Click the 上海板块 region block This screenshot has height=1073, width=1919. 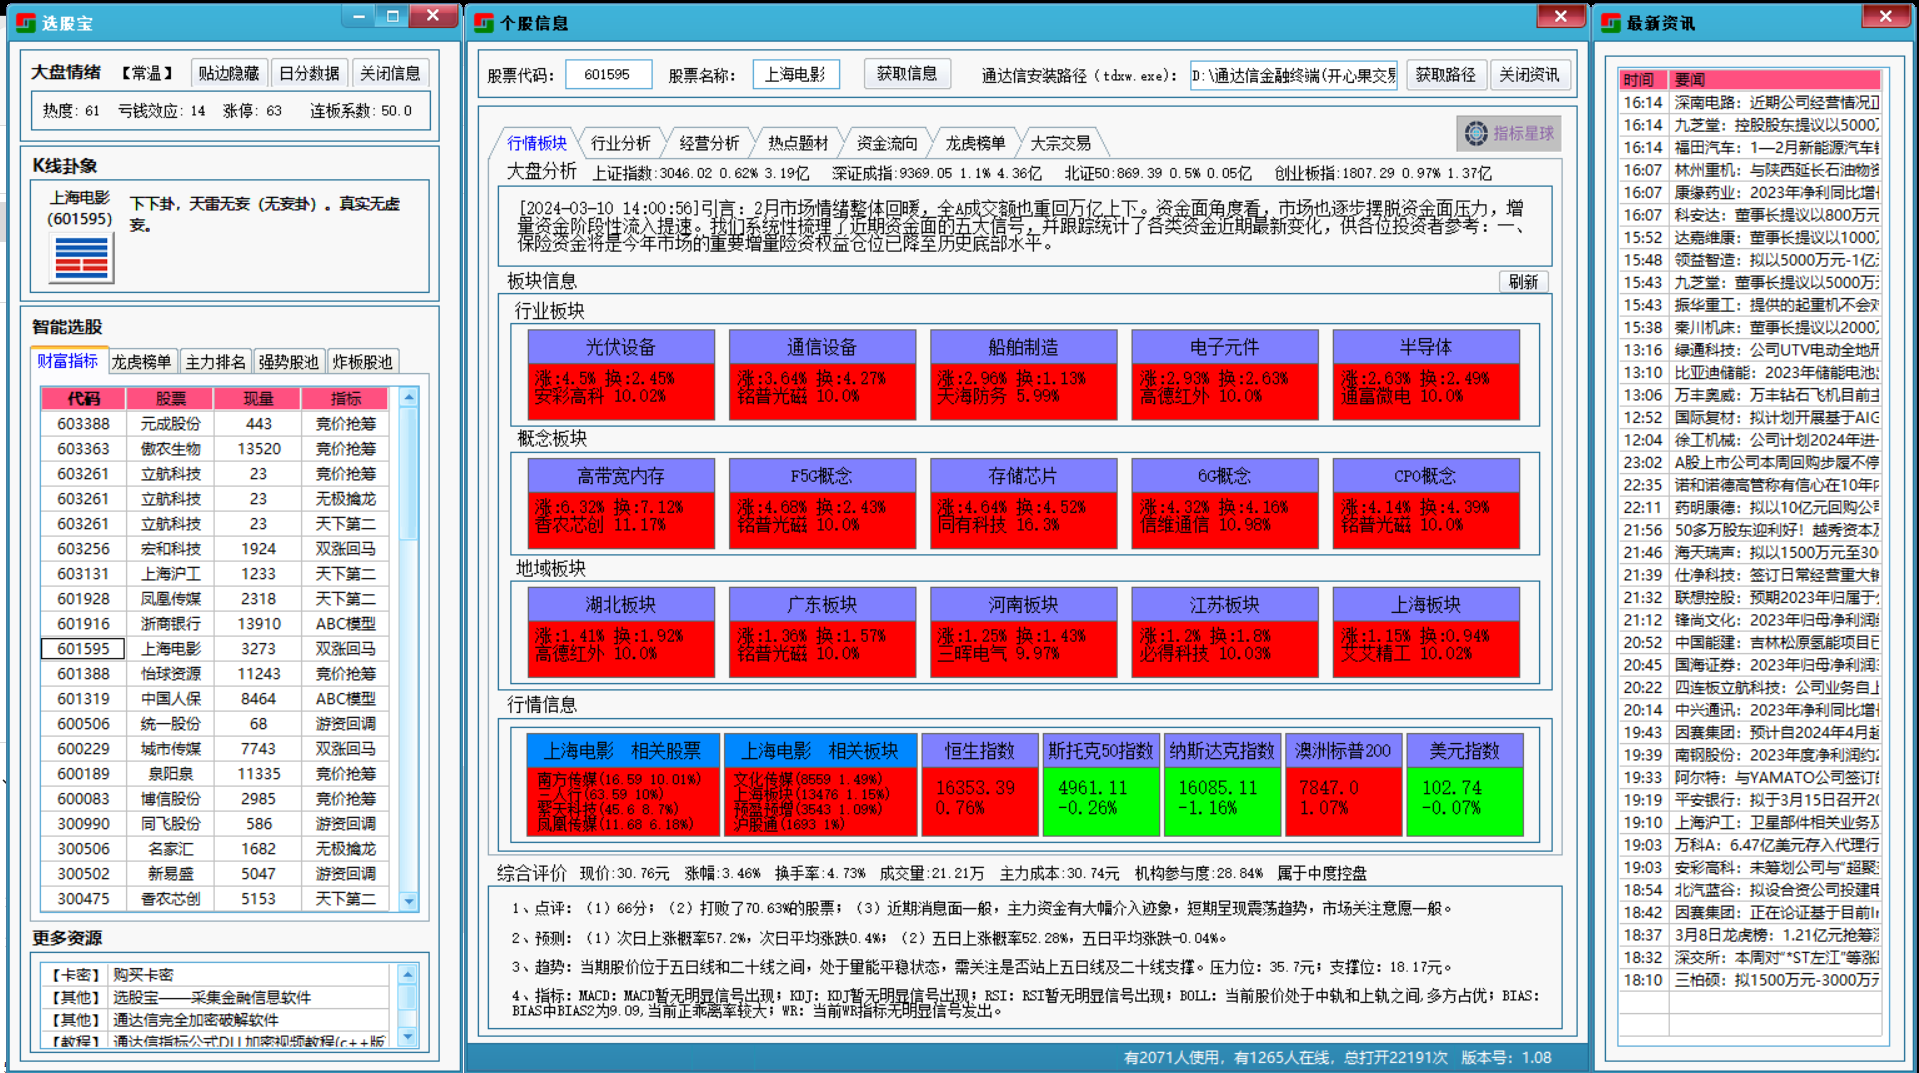coord(1426,632)
